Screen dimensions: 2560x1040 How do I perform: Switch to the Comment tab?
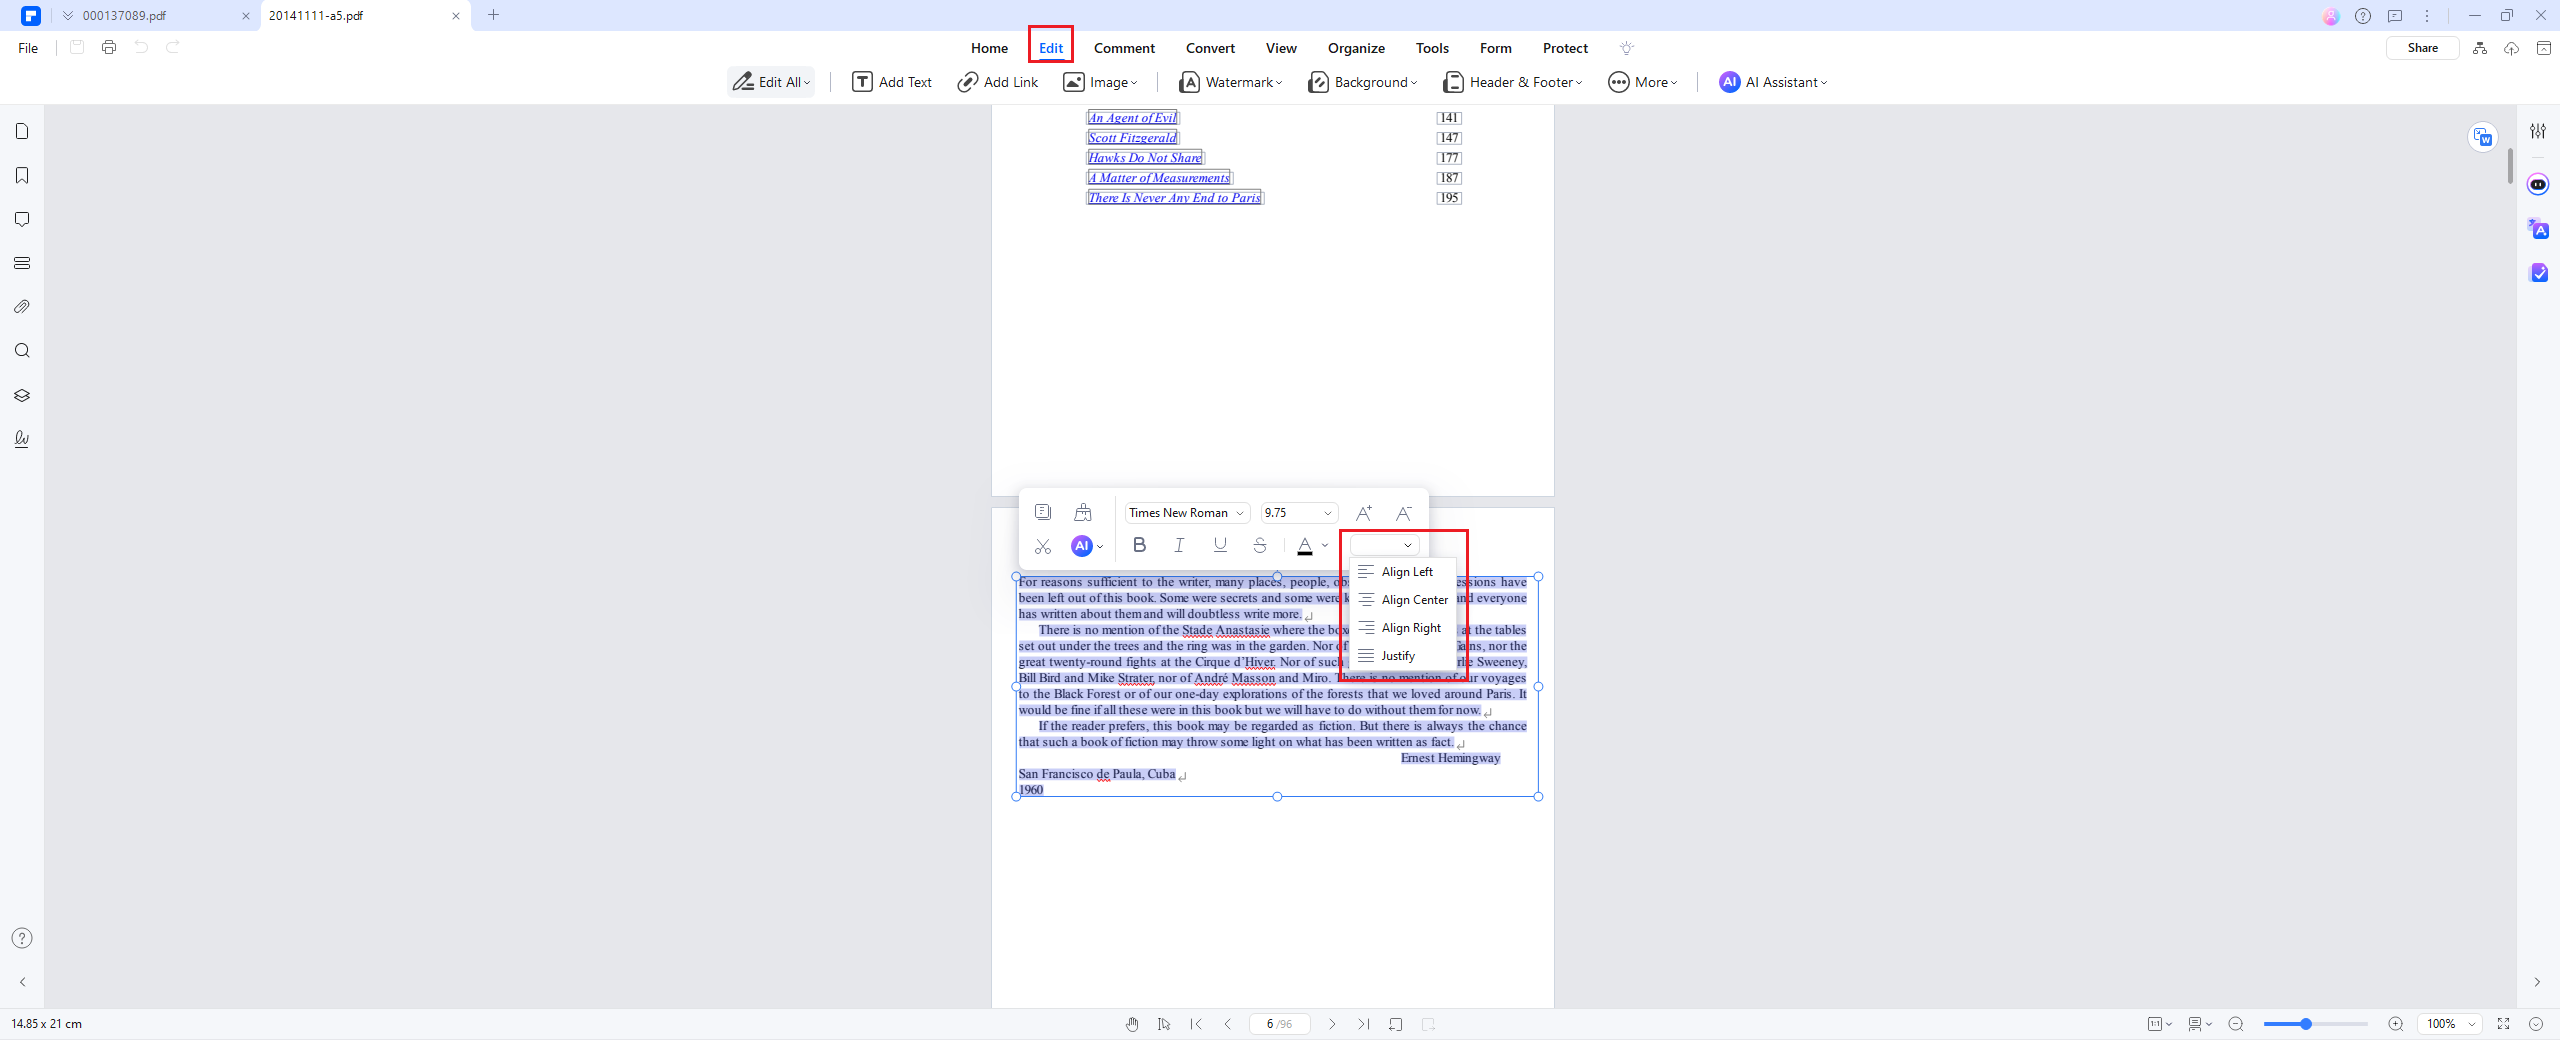1124,48
